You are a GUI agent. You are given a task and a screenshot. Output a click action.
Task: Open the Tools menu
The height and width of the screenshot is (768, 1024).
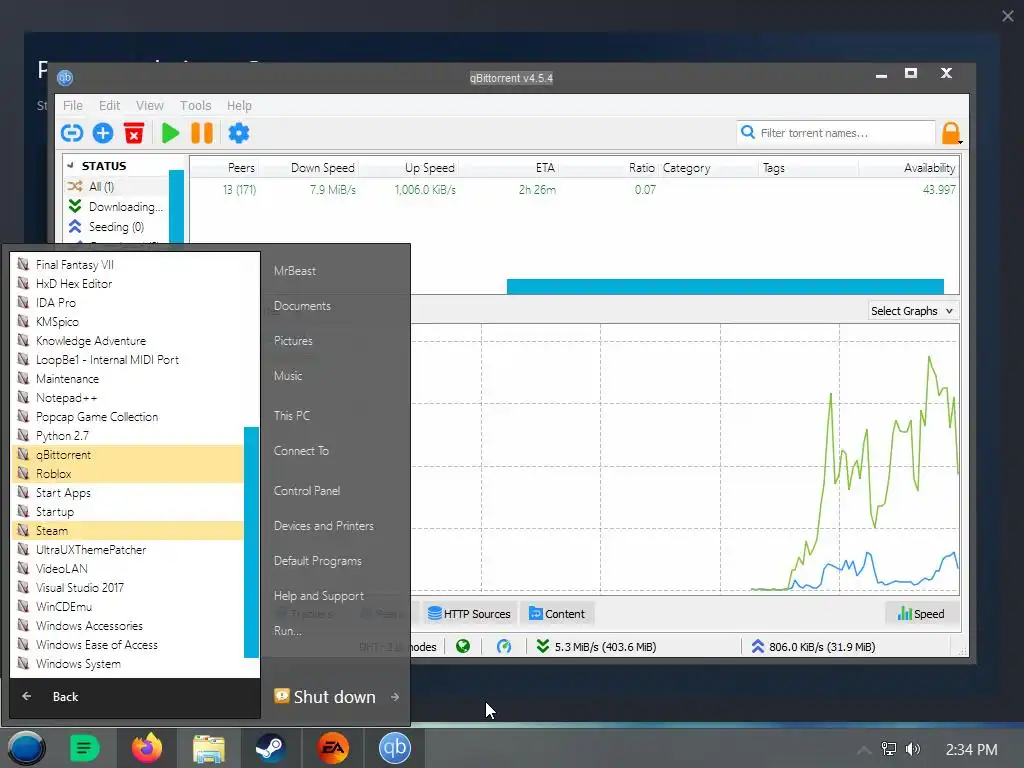(x=195, y=106)
